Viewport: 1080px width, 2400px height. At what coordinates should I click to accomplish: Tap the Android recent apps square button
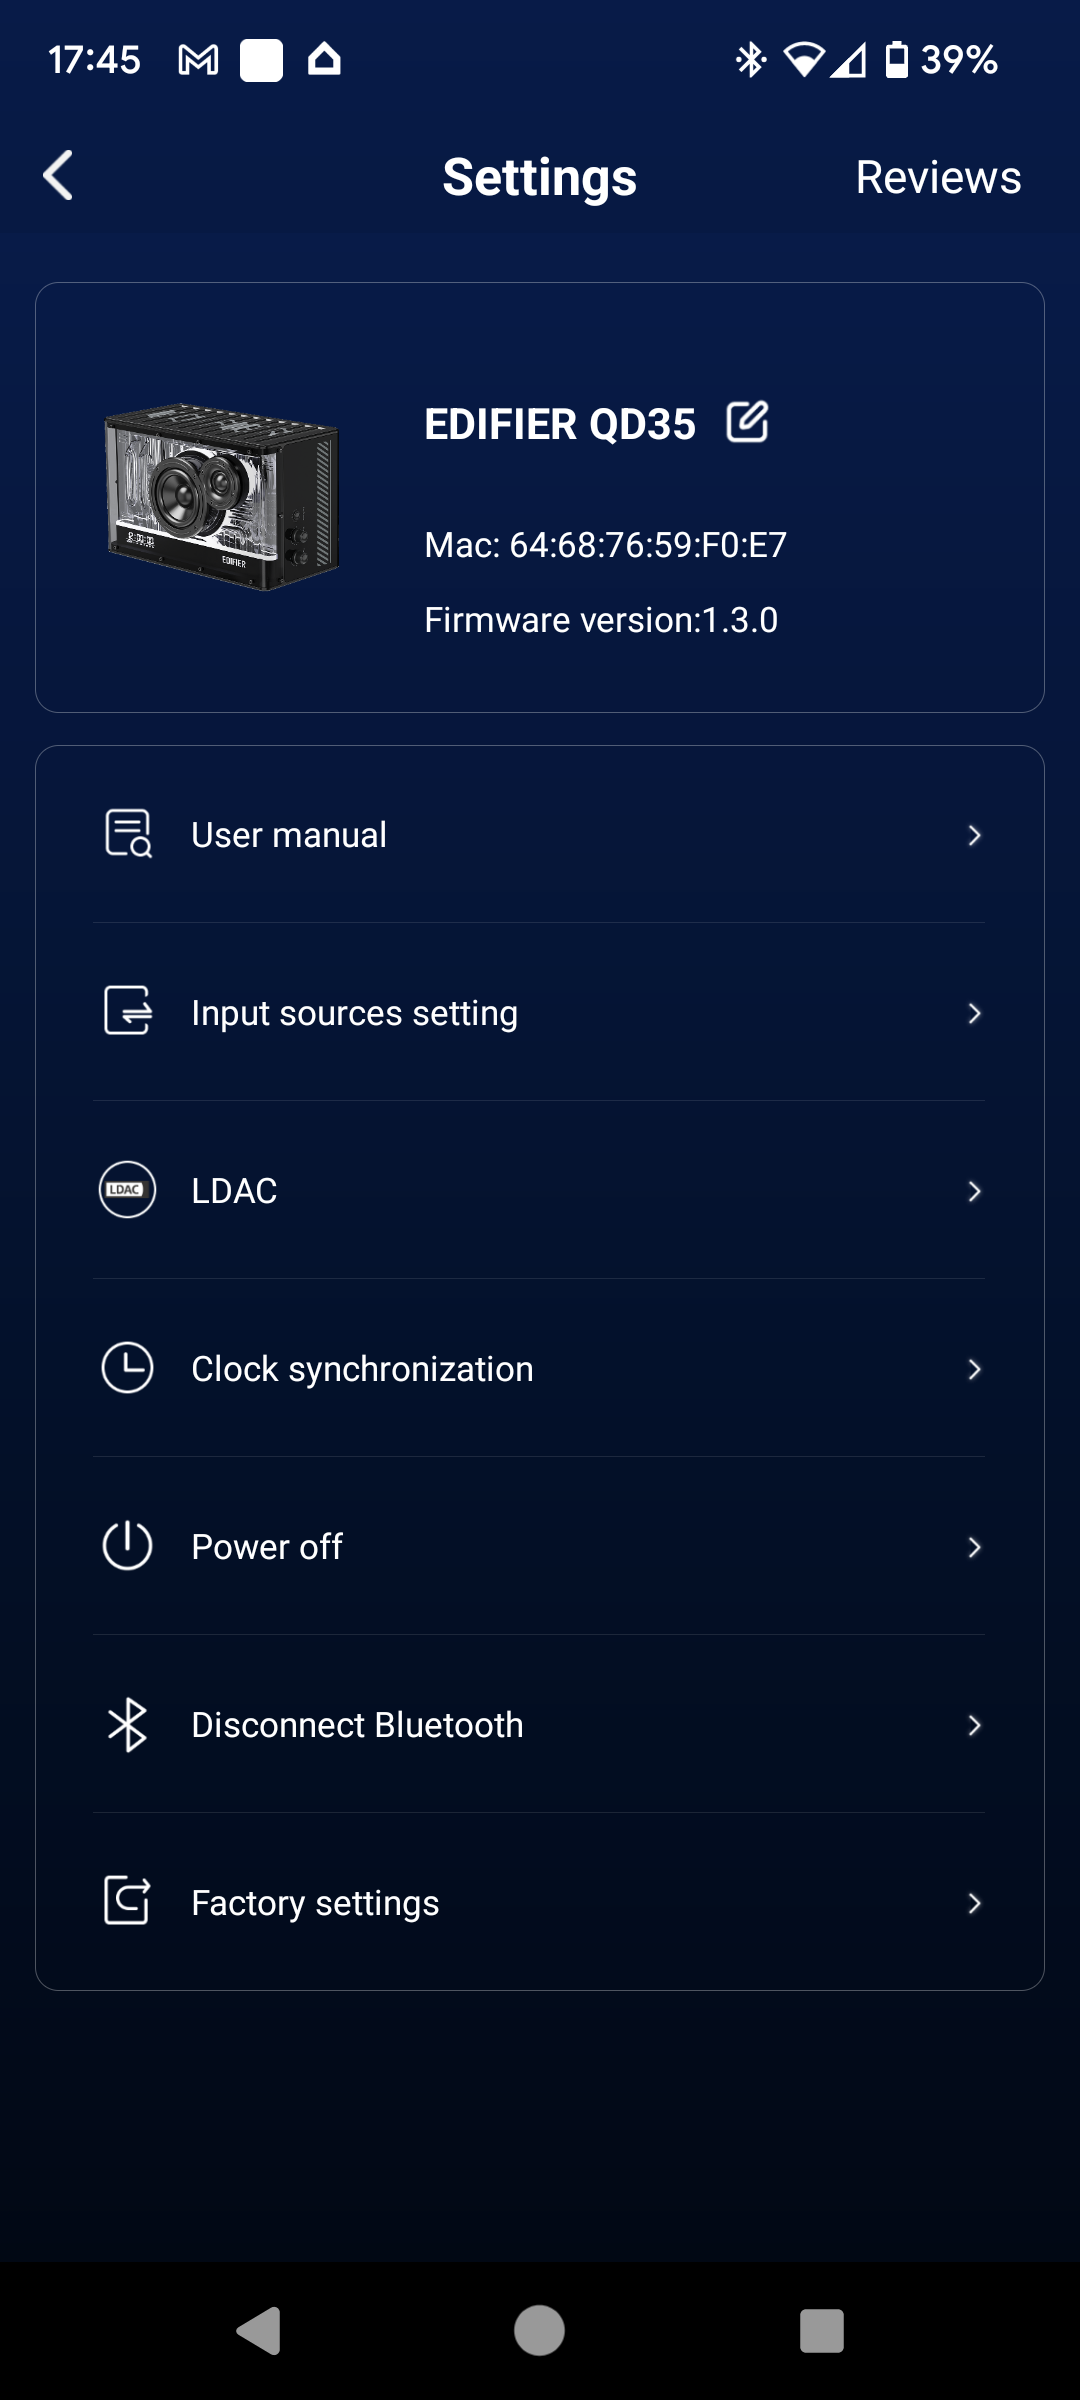[822, 2331]
